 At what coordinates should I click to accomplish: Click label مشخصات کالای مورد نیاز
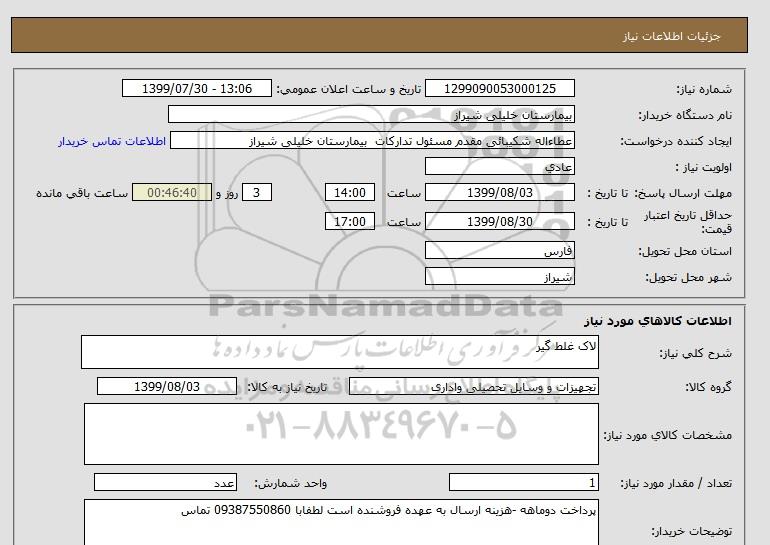tap(667, 435)
